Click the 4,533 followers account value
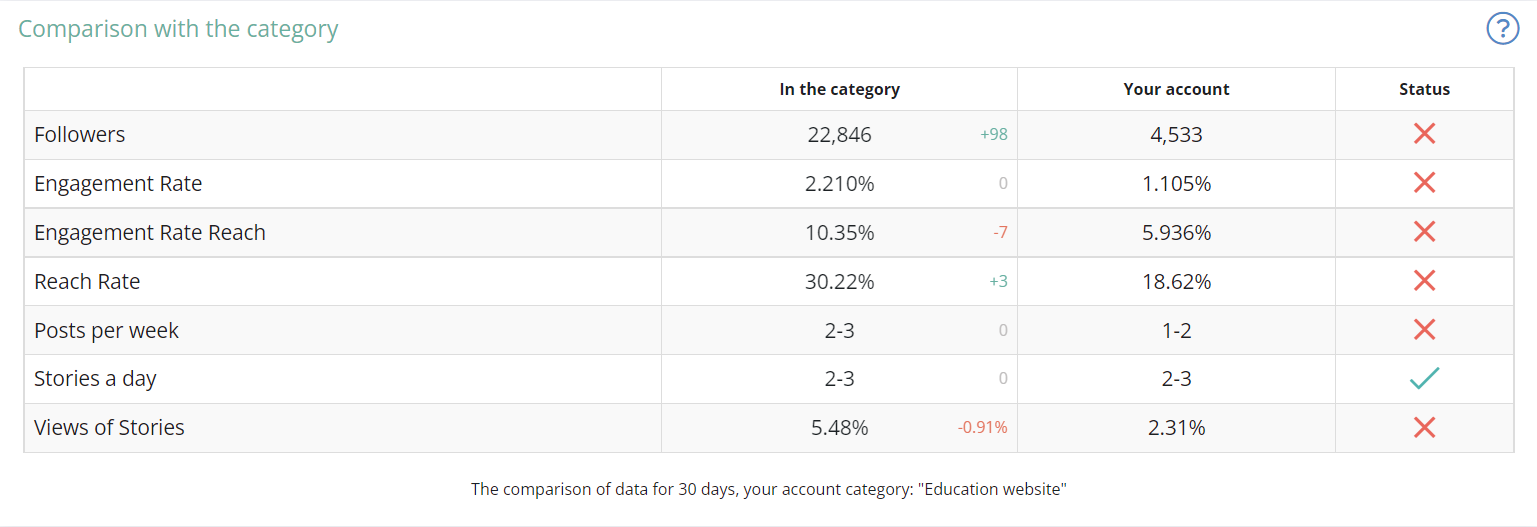The width and height of the screenshot is (1537, 527). 1176,134
